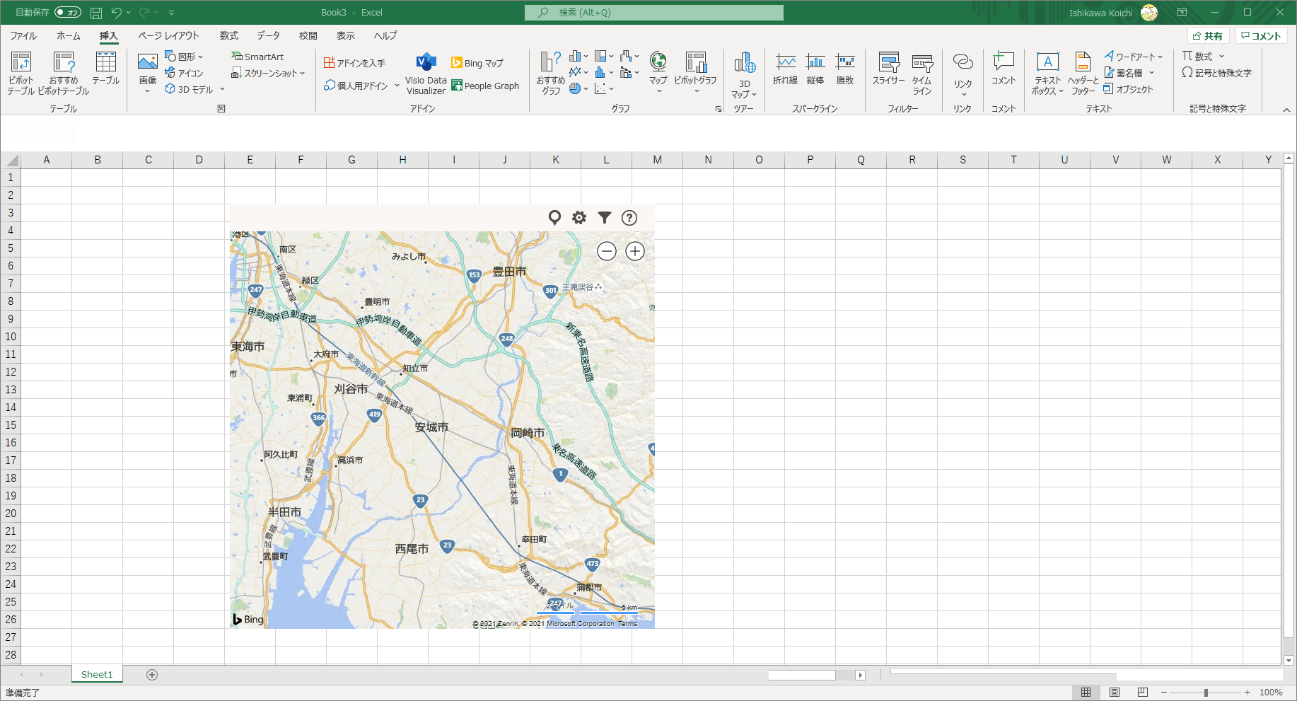Switch to the ホーム tab

68,35
